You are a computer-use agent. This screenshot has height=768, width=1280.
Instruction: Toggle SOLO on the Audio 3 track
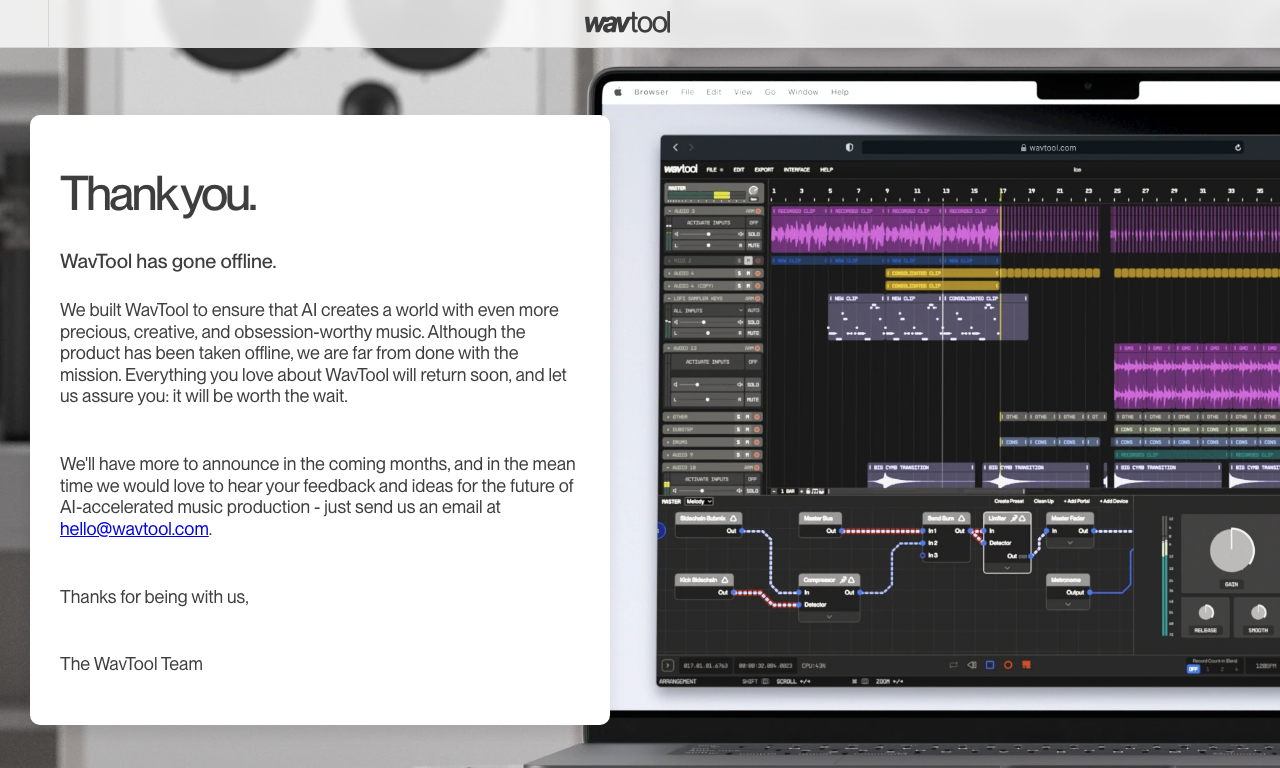pyautogui.click(x=753, y=234)
